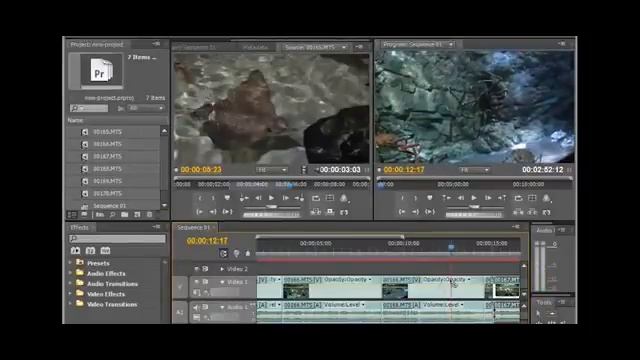Click the Effects panel search field
Image resolution: width=640 pixels, height=360 pixels.
[117, 238]
